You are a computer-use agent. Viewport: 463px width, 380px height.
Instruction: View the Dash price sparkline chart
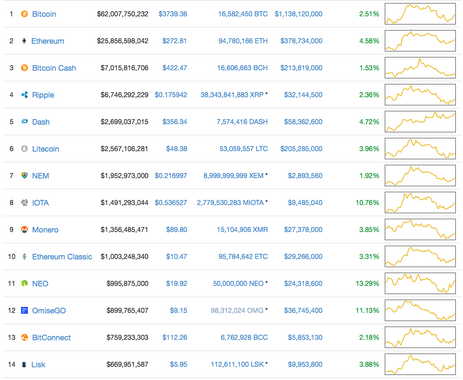pyautogui.click(x=420, y=122)
